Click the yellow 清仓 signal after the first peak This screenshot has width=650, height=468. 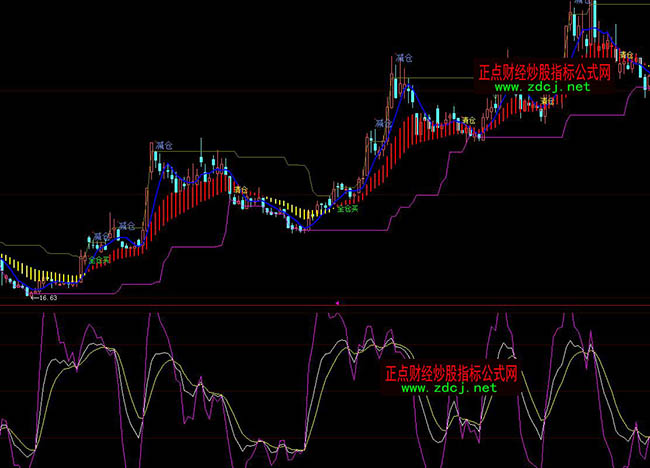pos(239,188)
